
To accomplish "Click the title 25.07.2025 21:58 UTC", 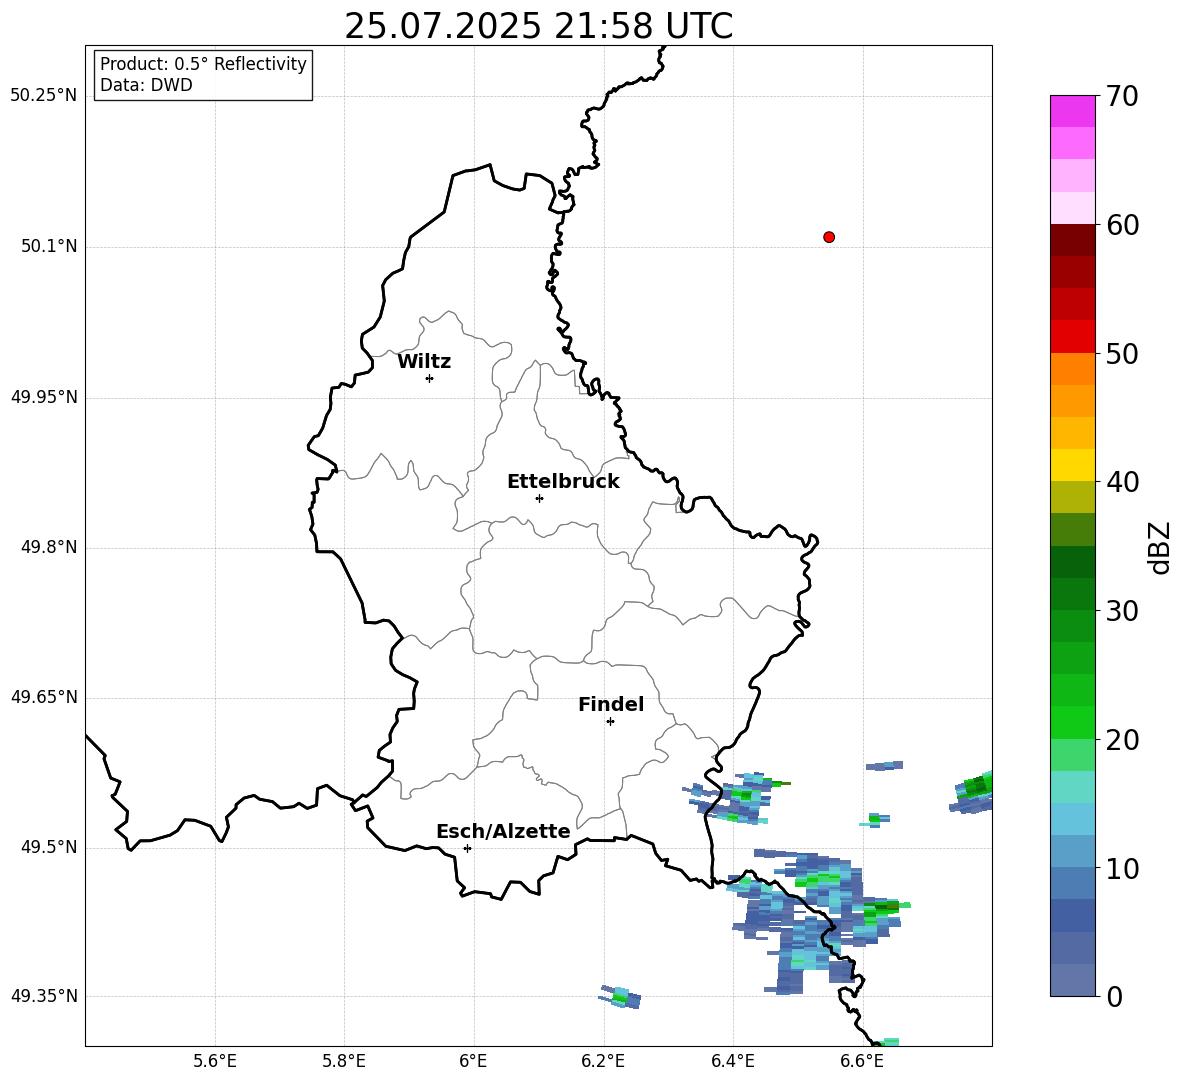I will pyautogui.click(x=539, y=26).
